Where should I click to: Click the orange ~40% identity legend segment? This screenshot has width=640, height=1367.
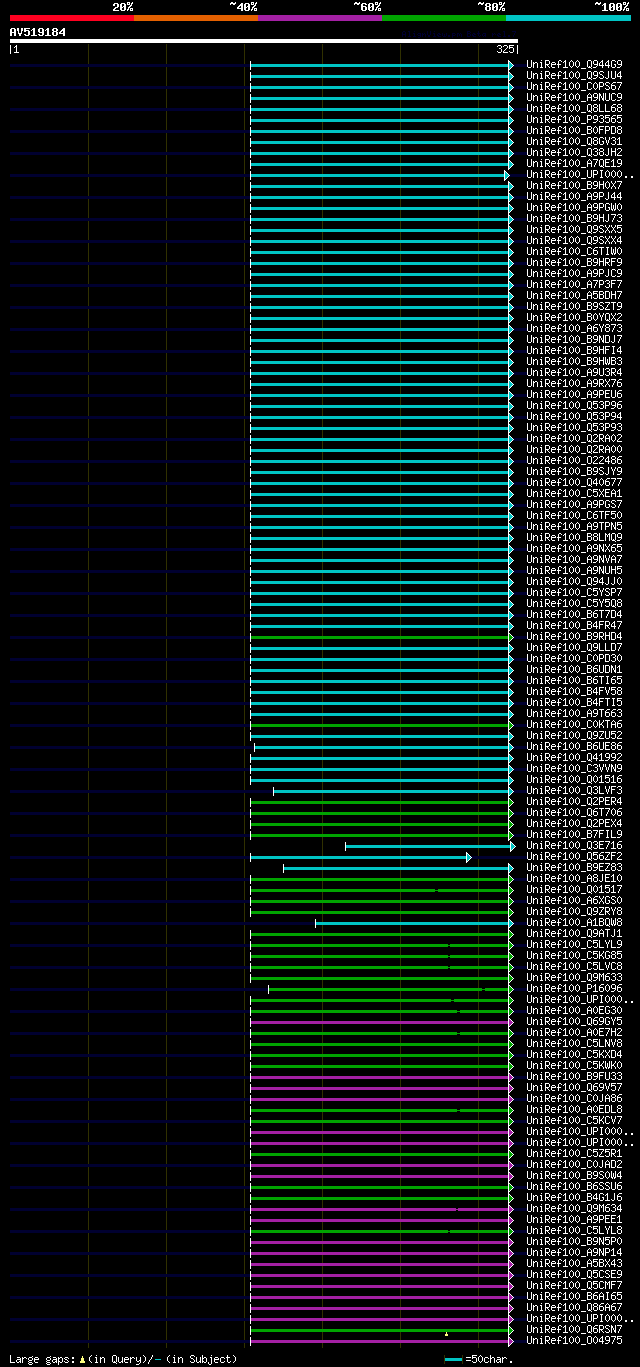point(196,17)
